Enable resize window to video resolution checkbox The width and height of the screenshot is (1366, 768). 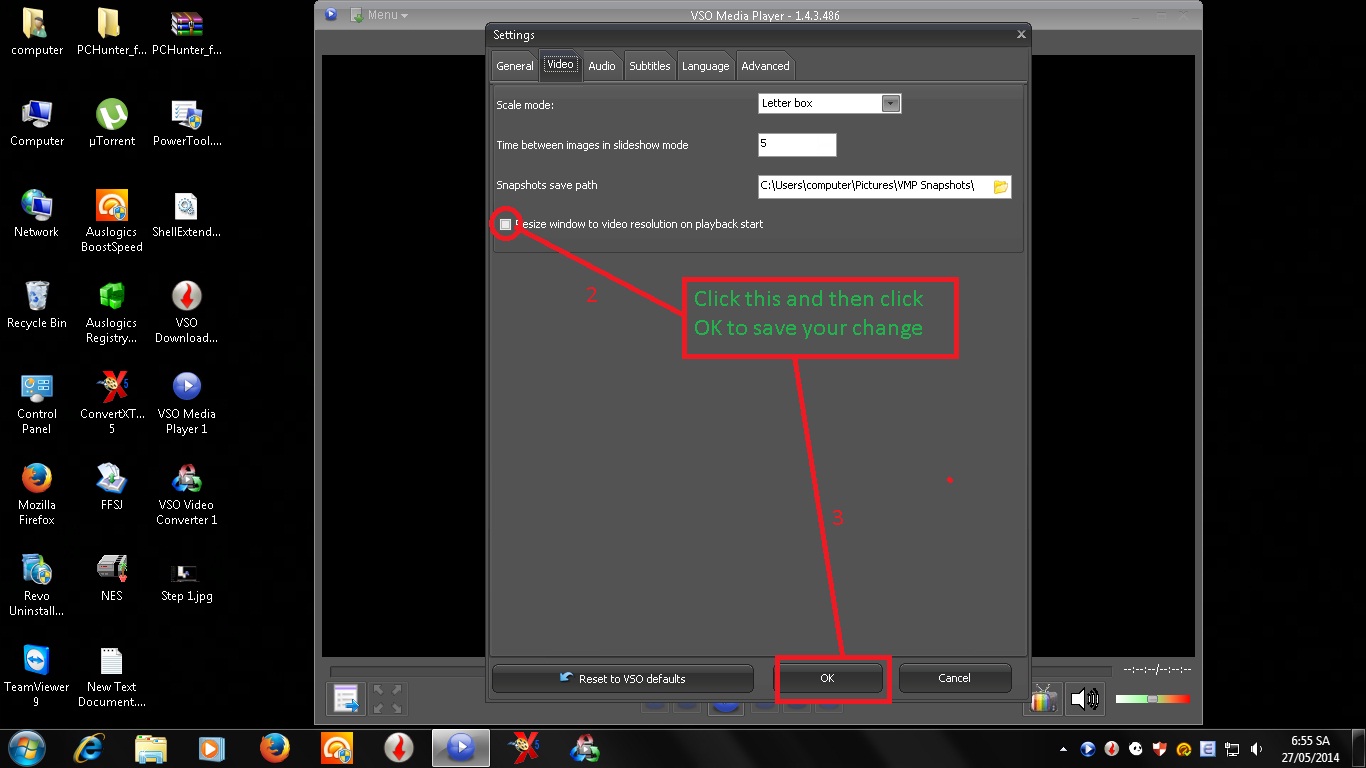[x=505, y=224]
